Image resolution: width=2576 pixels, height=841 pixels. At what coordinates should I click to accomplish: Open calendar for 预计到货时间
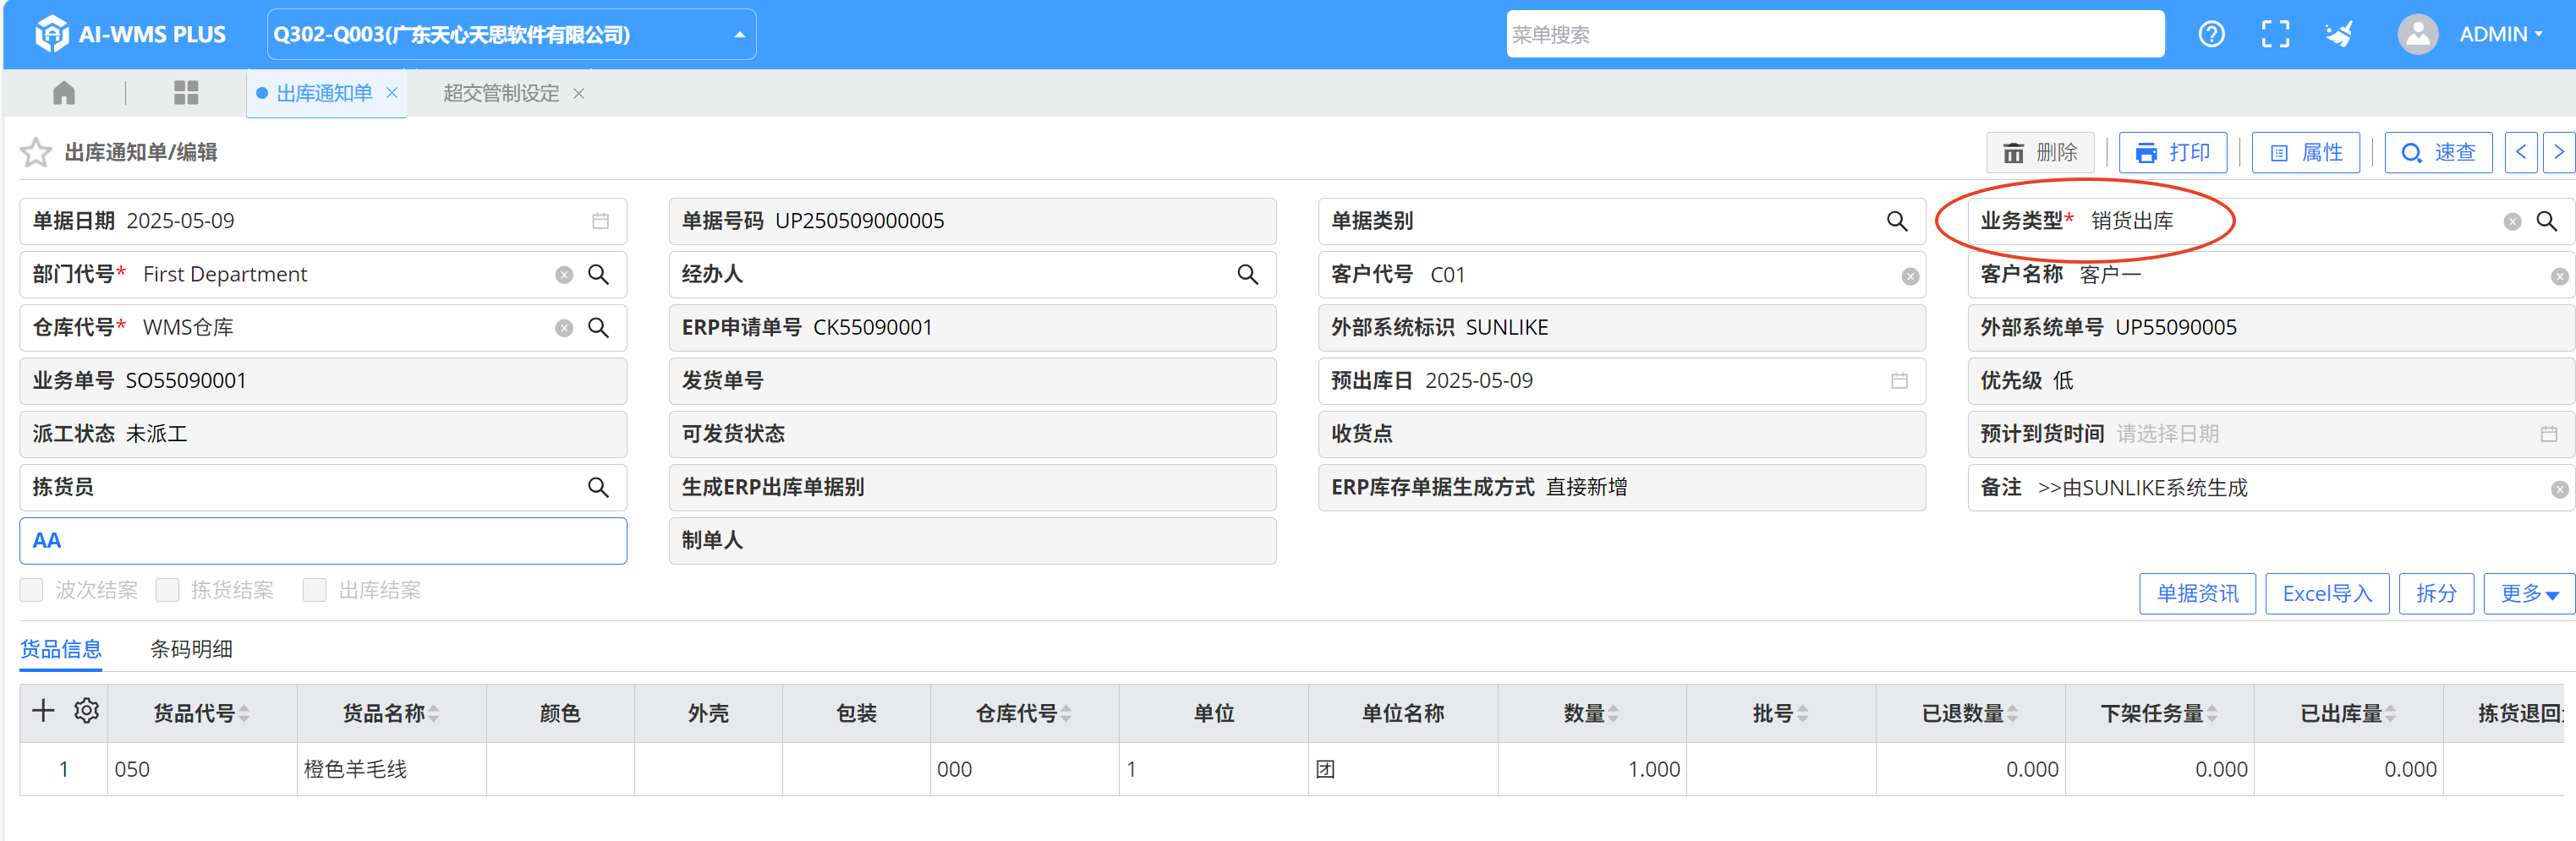[2548, 434]
